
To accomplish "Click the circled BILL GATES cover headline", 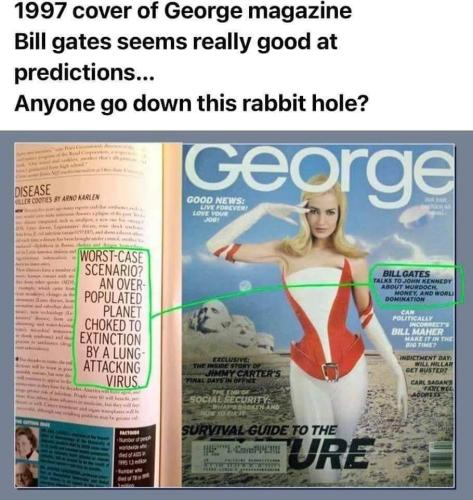I will click(418, 286).
